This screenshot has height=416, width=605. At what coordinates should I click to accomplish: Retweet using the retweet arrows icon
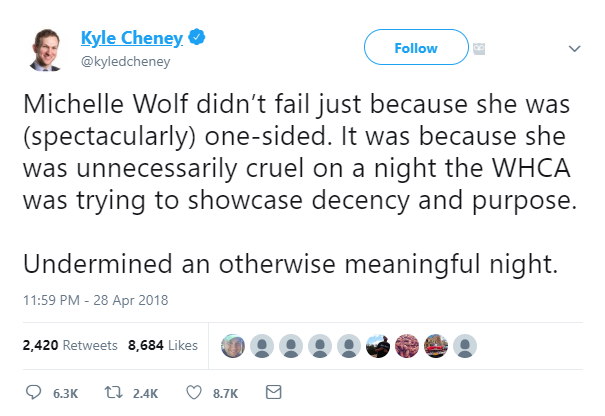114,393
